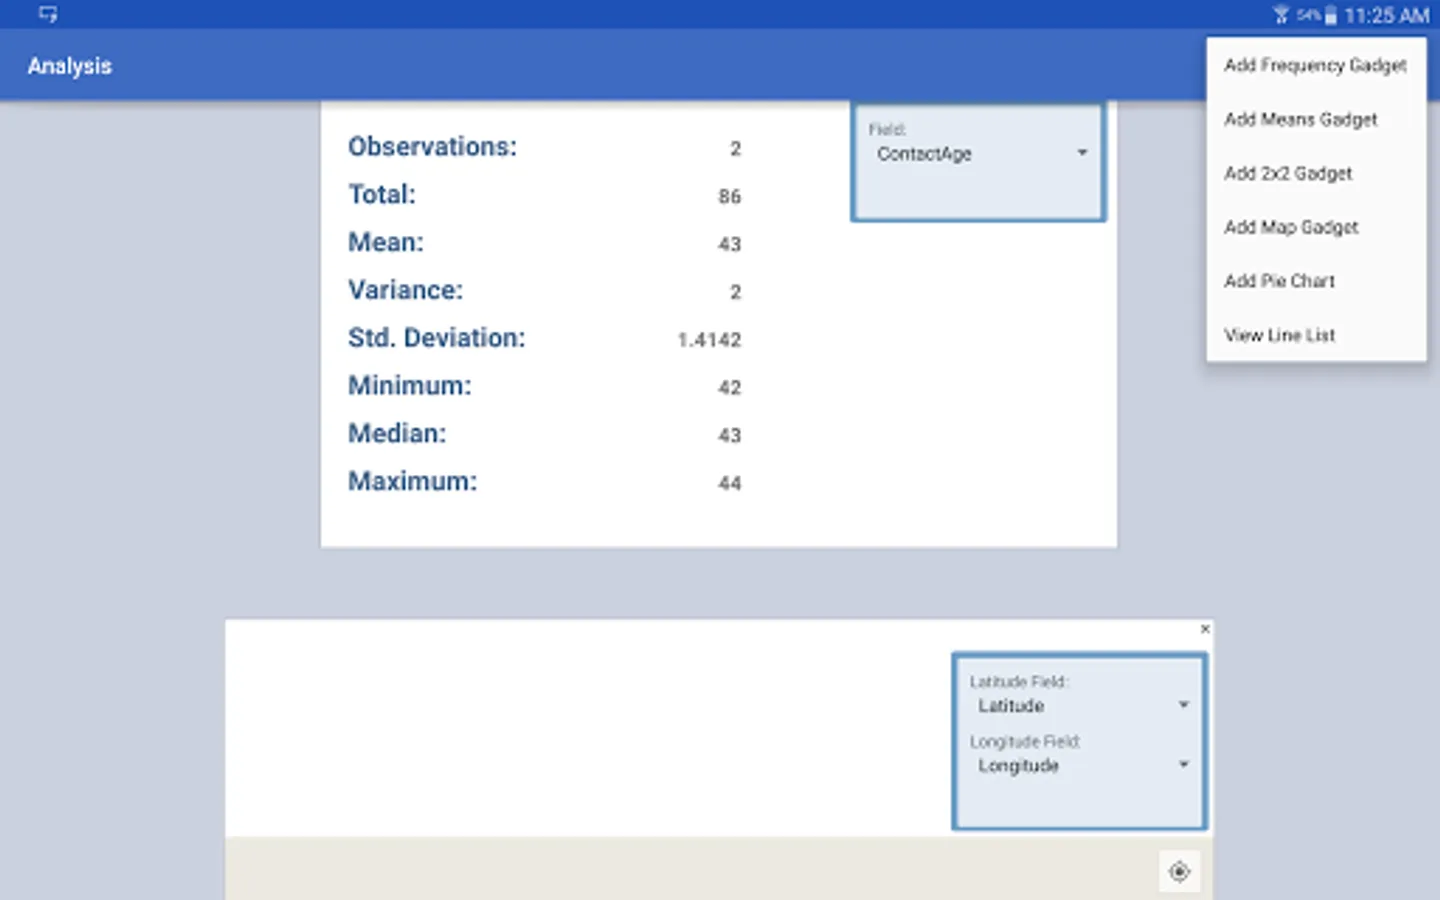Tap the notification icon in status bar
The height and width of the screenshot is (900, 1440).
(47, 14)
